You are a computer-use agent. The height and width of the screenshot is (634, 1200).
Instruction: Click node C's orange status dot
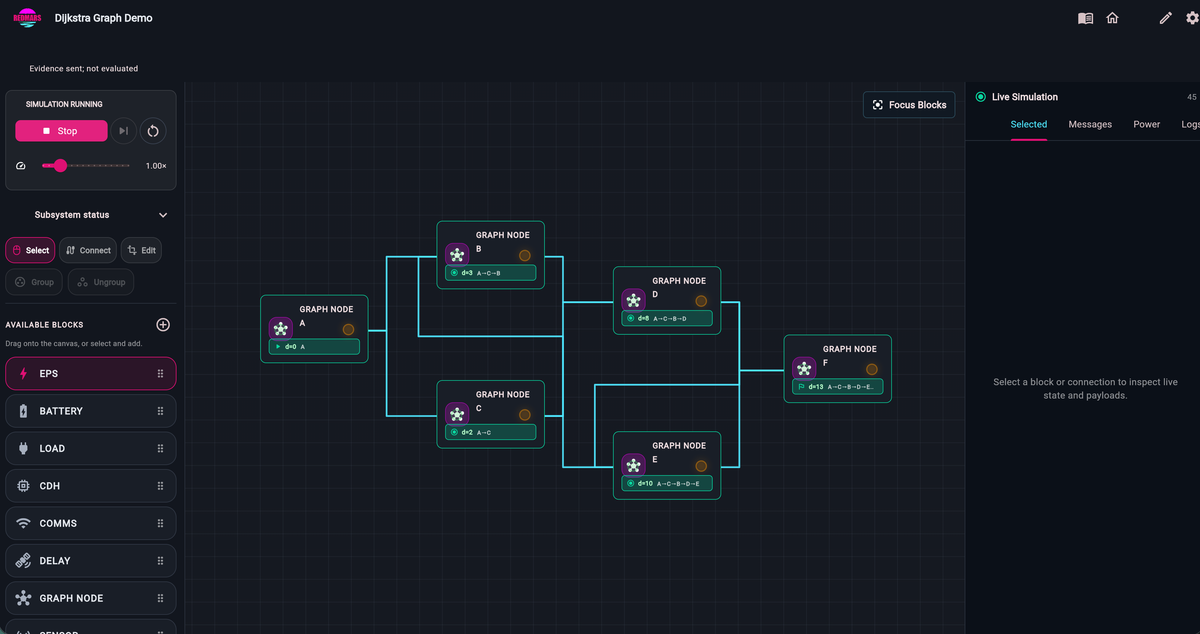click(524, 414)
